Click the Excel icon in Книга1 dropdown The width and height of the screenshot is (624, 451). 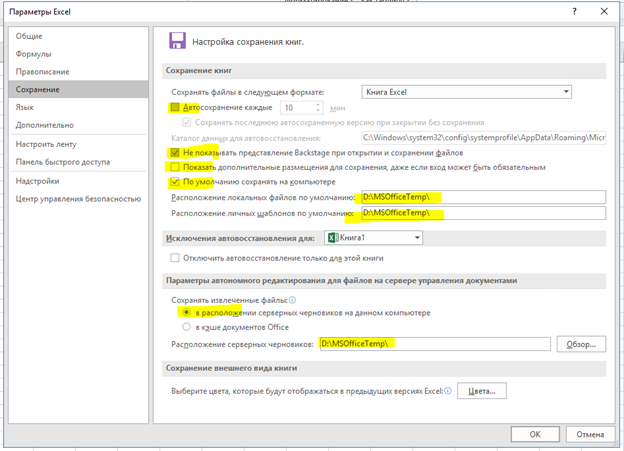click(x=333, y=238)
